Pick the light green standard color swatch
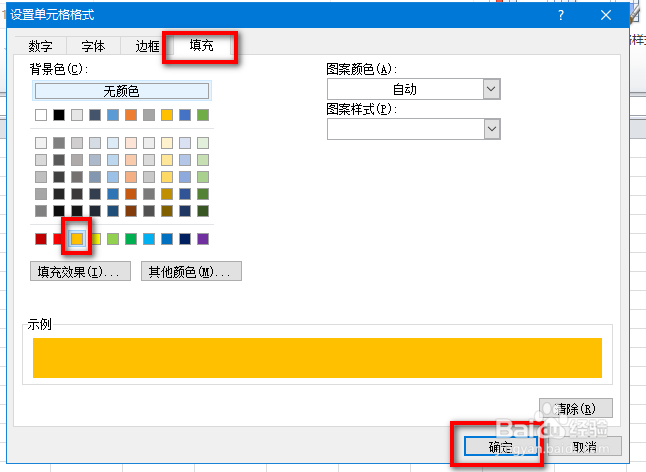 click(x=113, y=239)
